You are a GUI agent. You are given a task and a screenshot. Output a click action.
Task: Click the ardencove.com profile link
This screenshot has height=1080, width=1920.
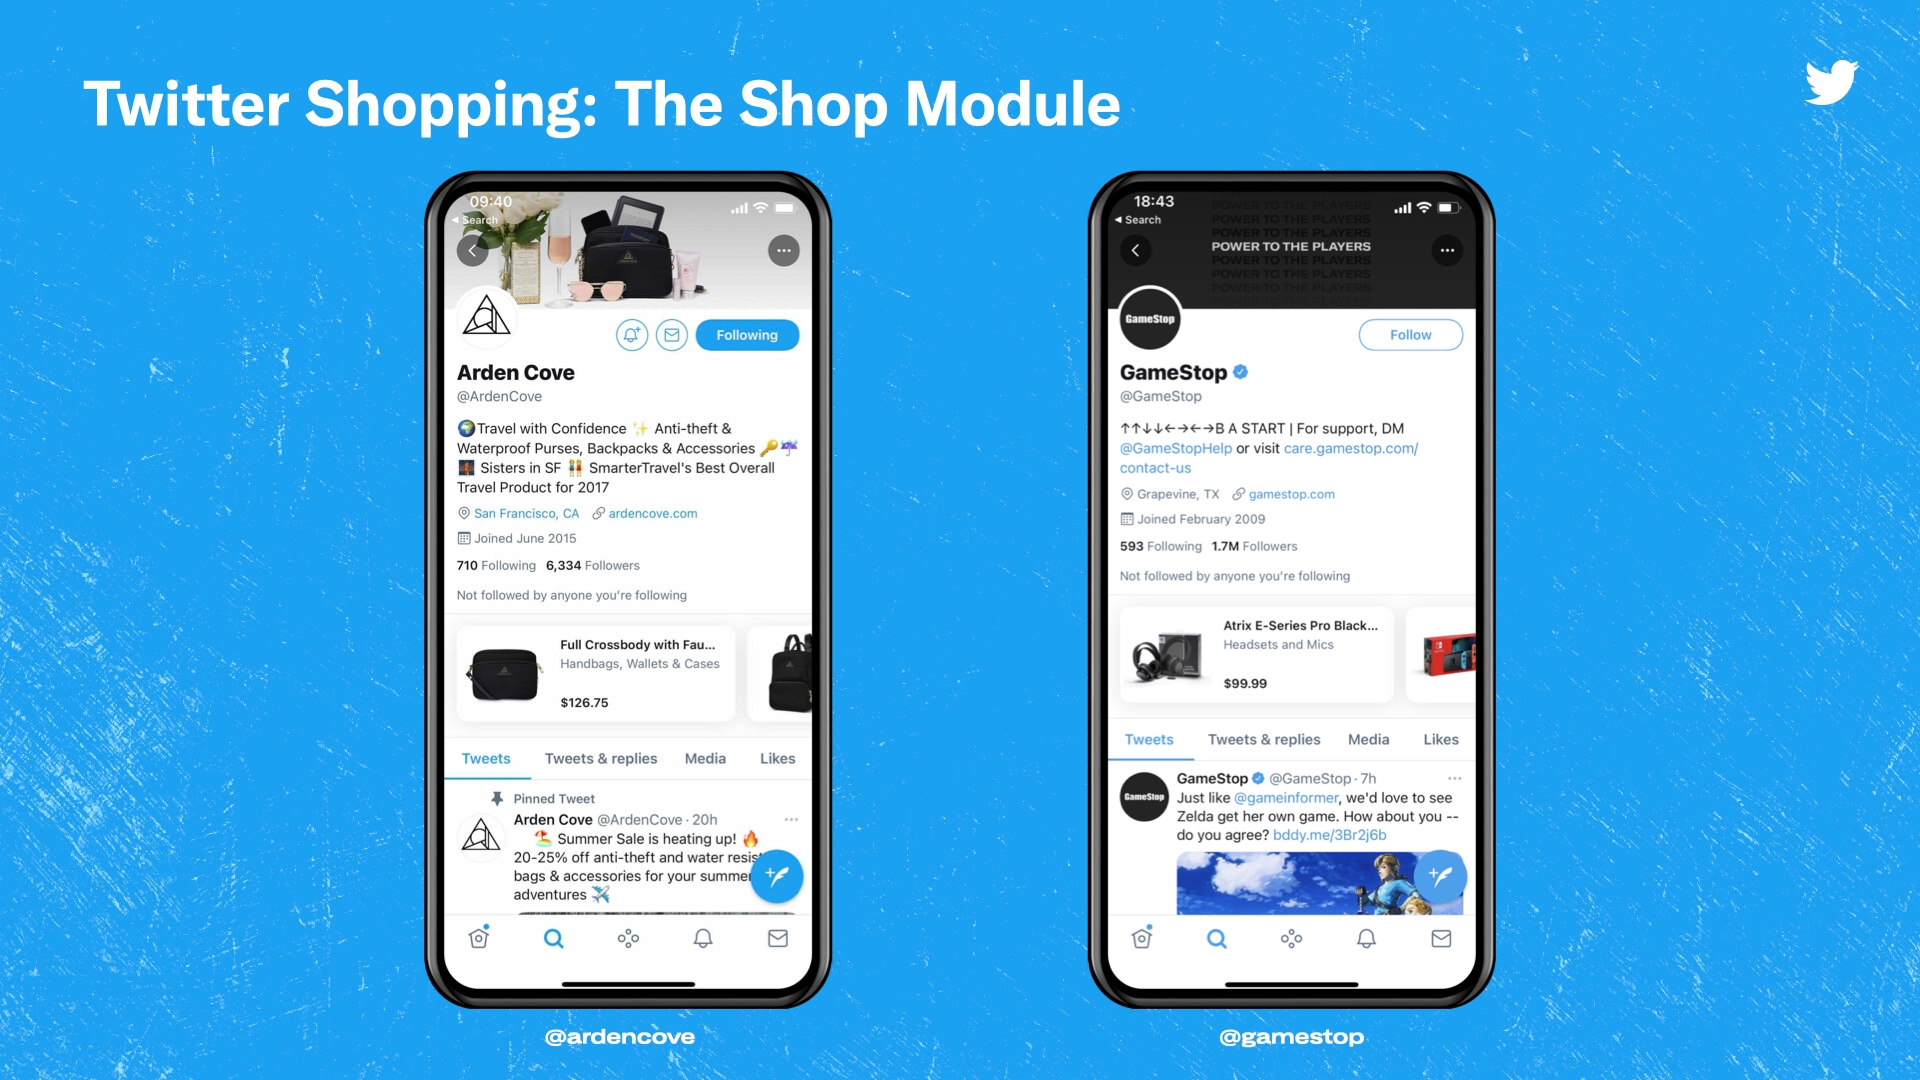[x=645, y=513]
